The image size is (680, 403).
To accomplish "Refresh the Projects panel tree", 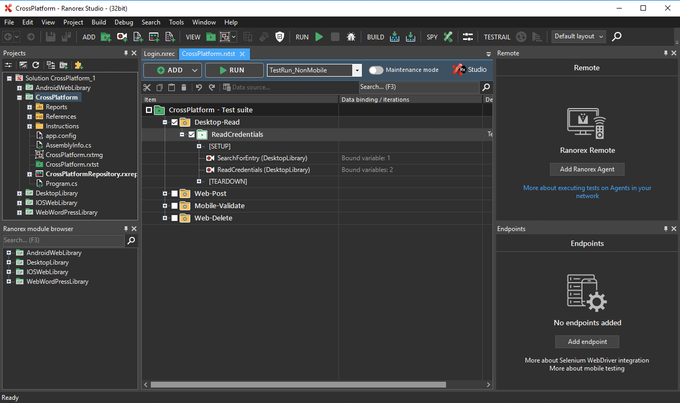I will click(36, 65).
